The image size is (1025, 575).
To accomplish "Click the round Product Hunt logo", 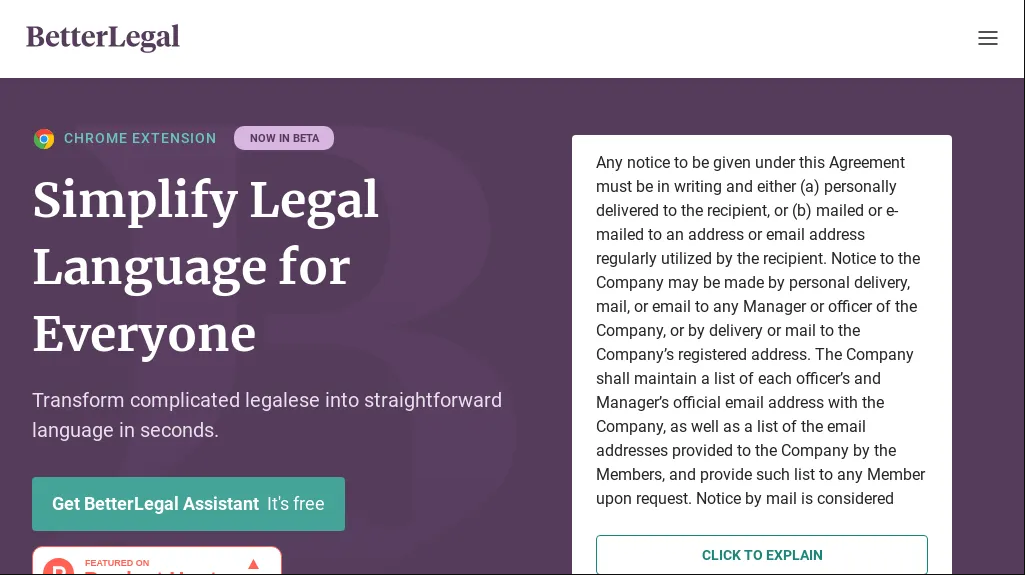I will tap(58, 568).
